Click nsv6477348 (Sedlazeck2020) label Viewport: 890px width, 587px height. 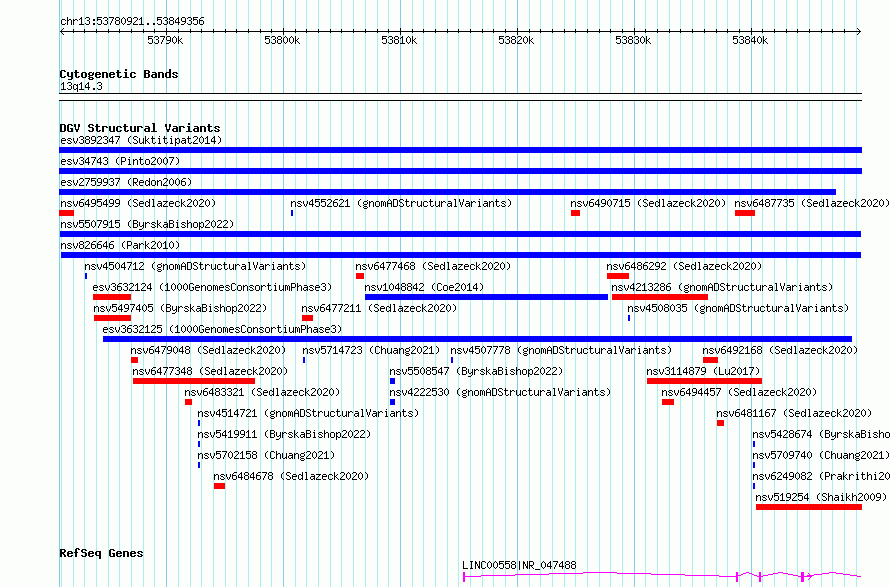[x=210, y=371]
